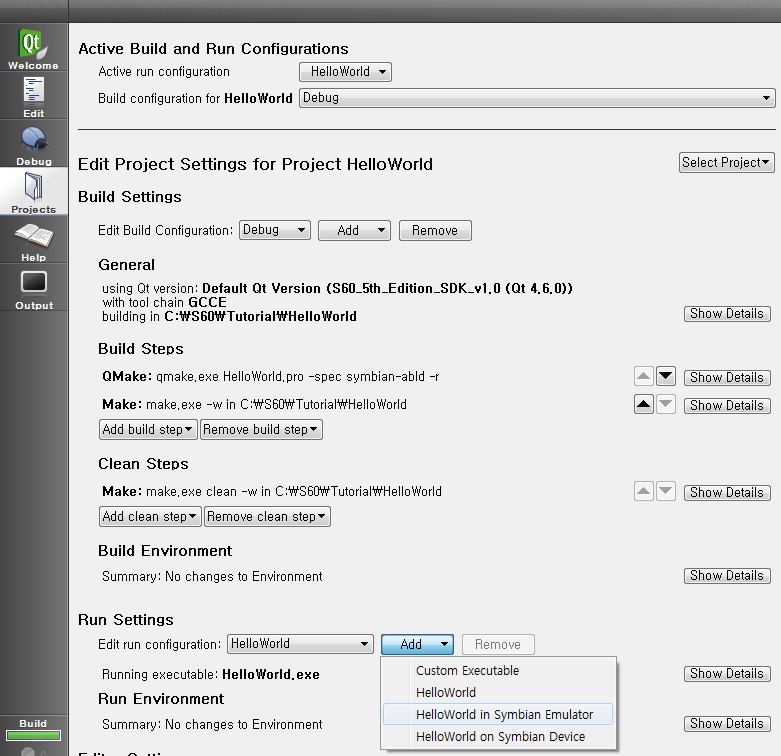
Task: Click the green Build progress bar
Action: [x=33, y=737]
